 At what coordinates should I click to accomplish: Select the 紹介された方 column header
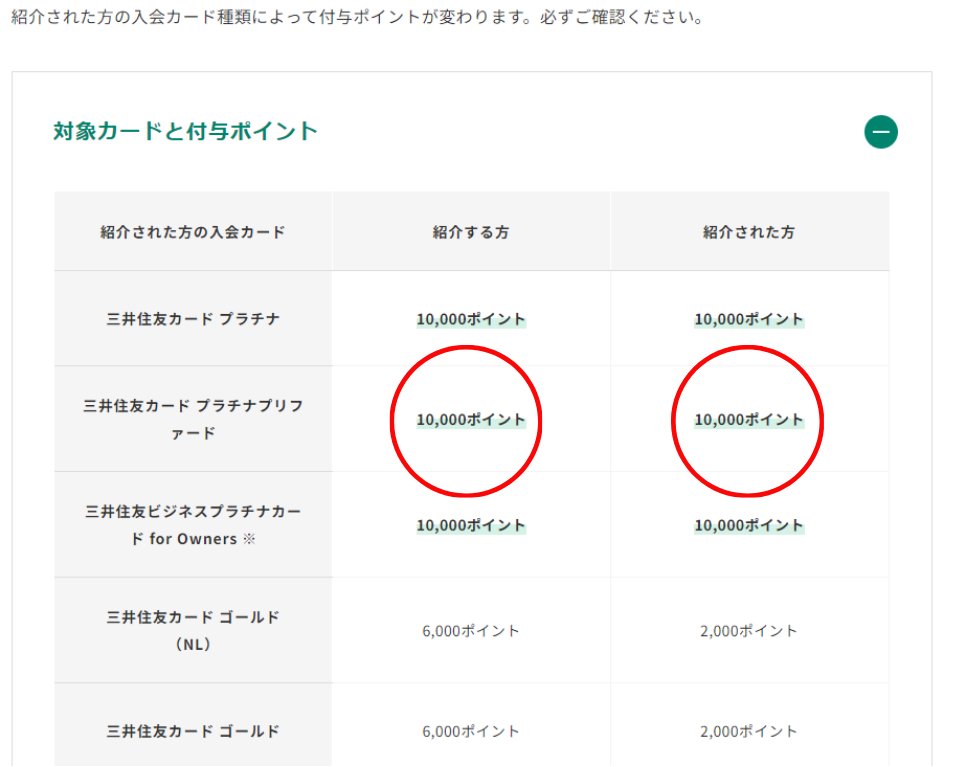749,232
